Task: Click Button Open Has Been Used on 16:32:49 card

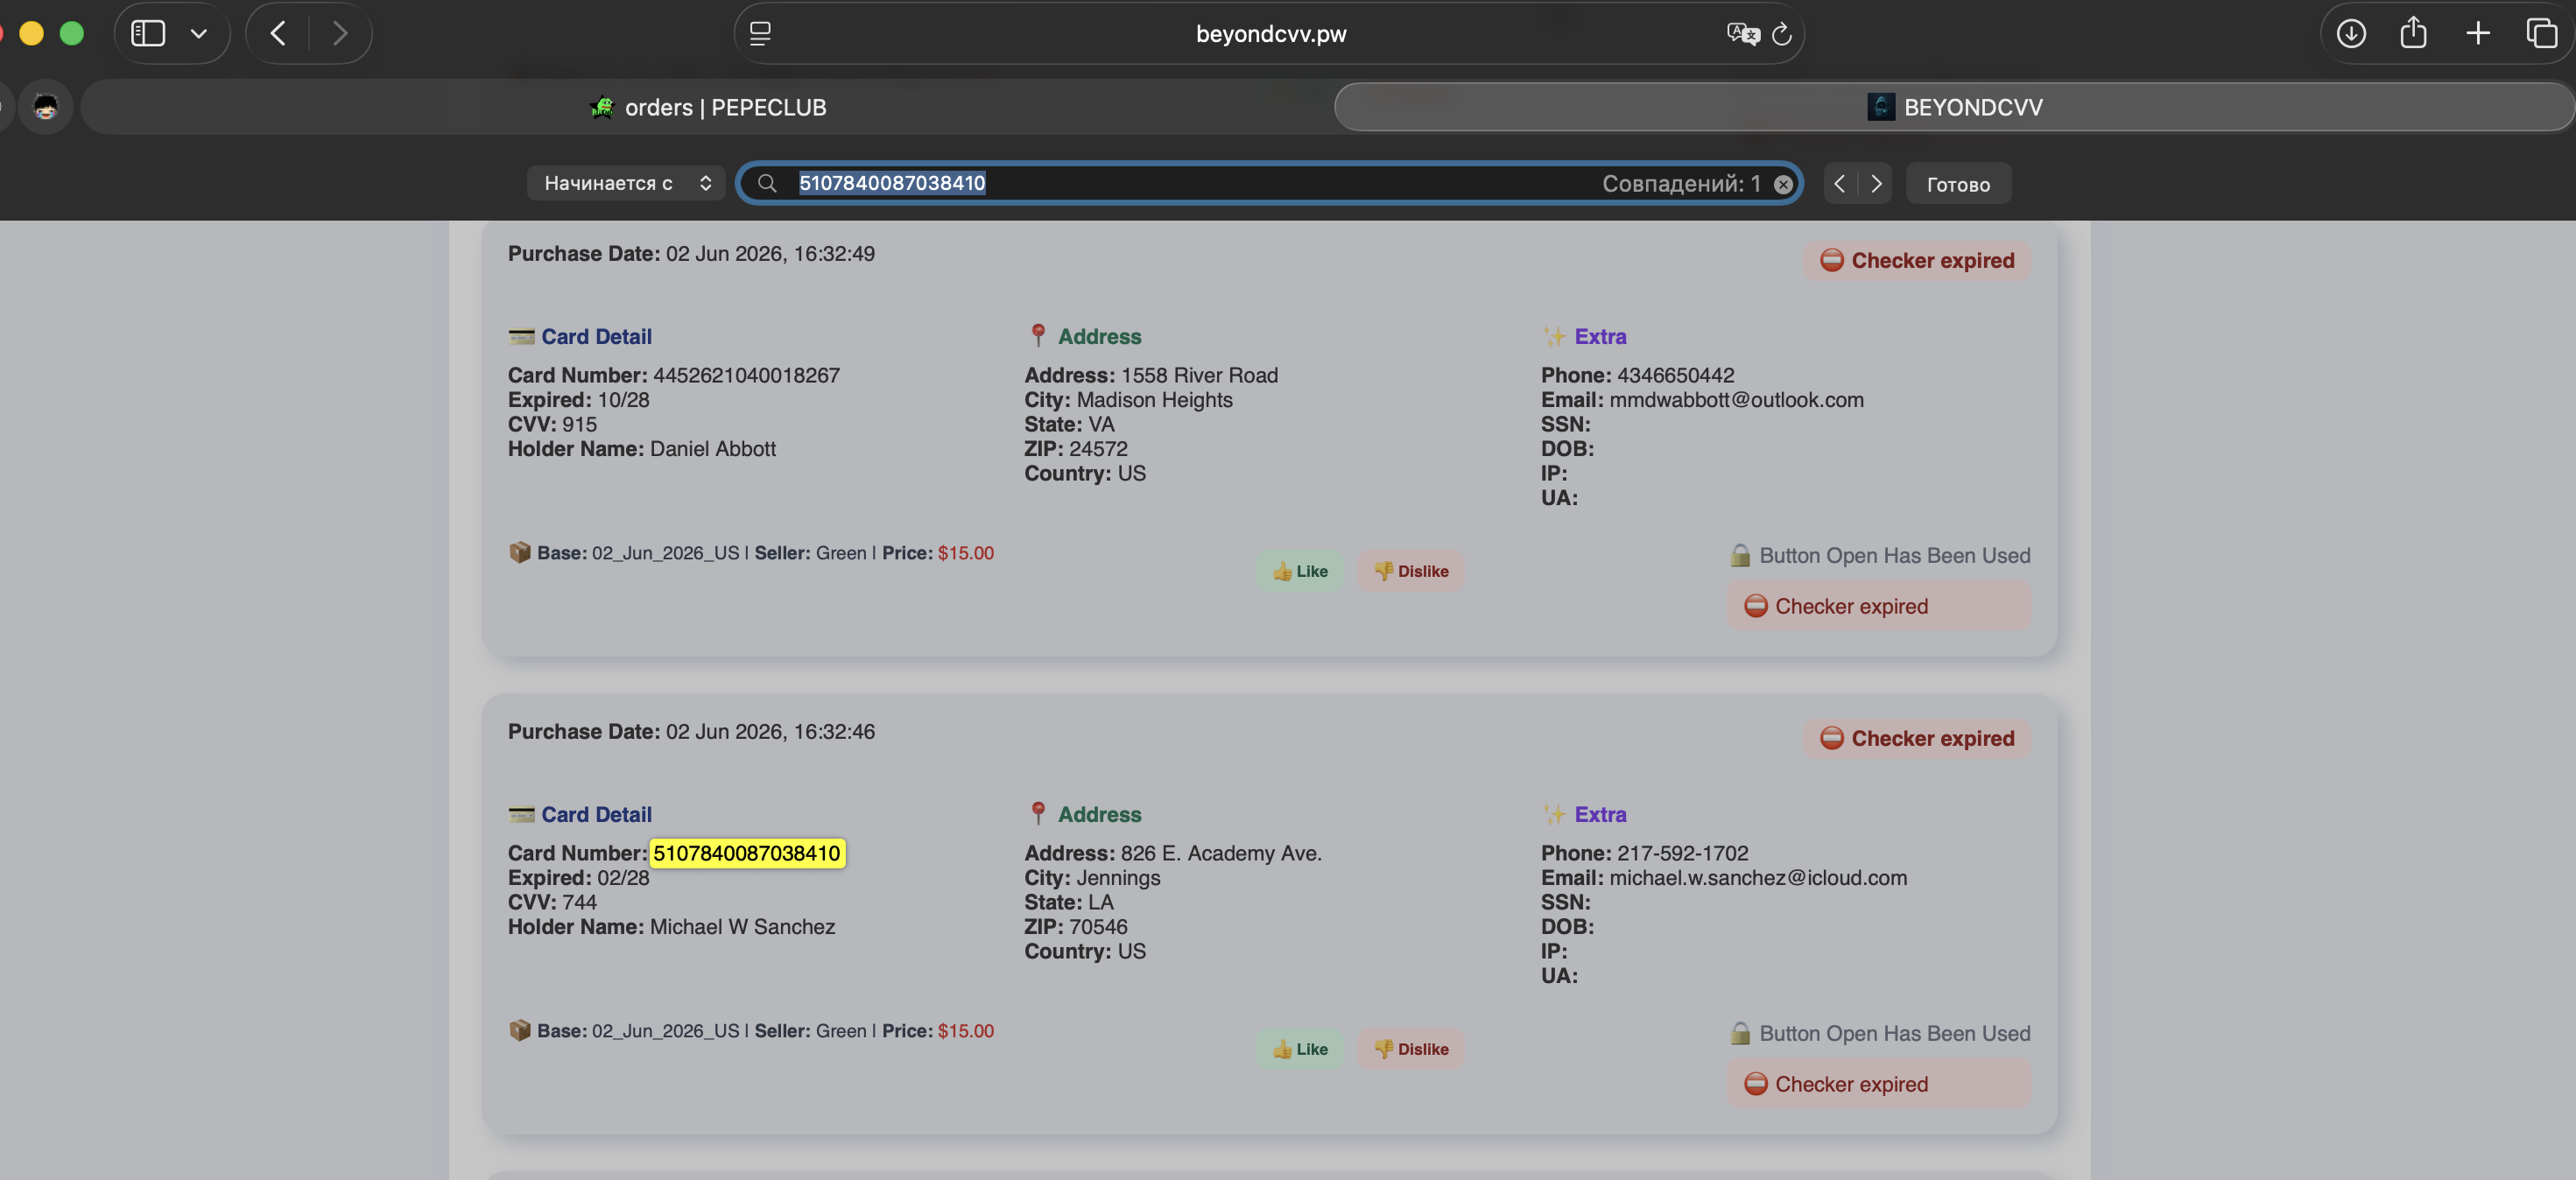Action: point(1894,555)
